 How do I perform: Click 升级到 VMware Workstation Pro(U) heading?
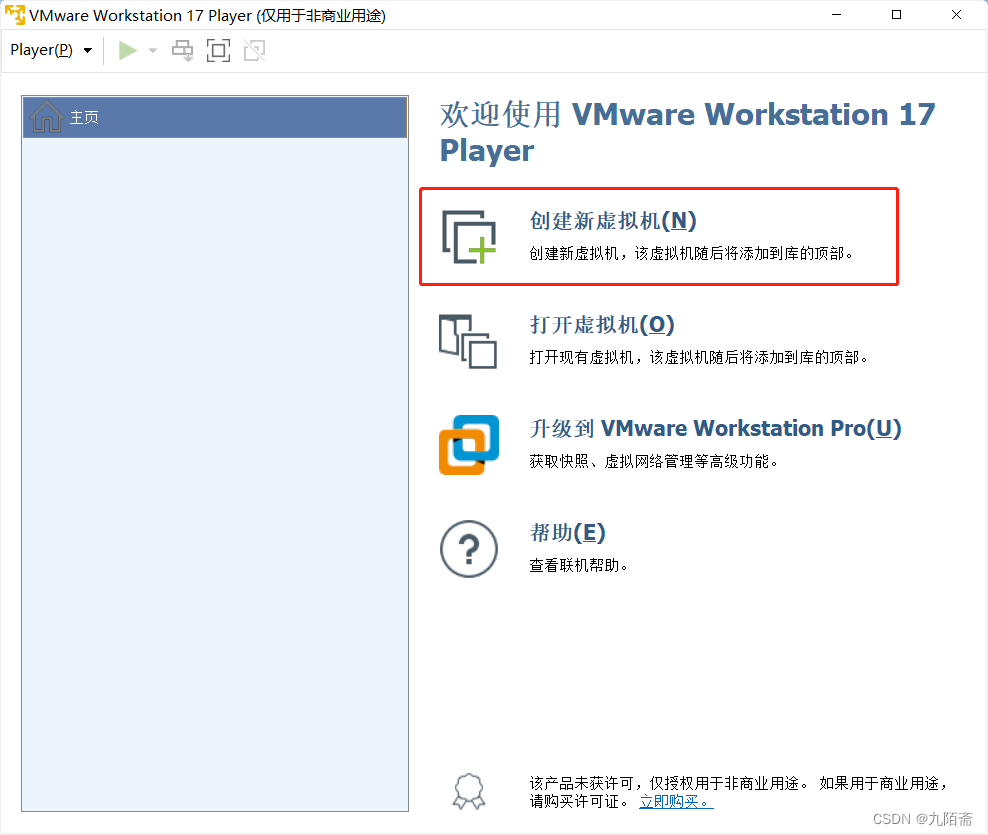tap(715, 429)
